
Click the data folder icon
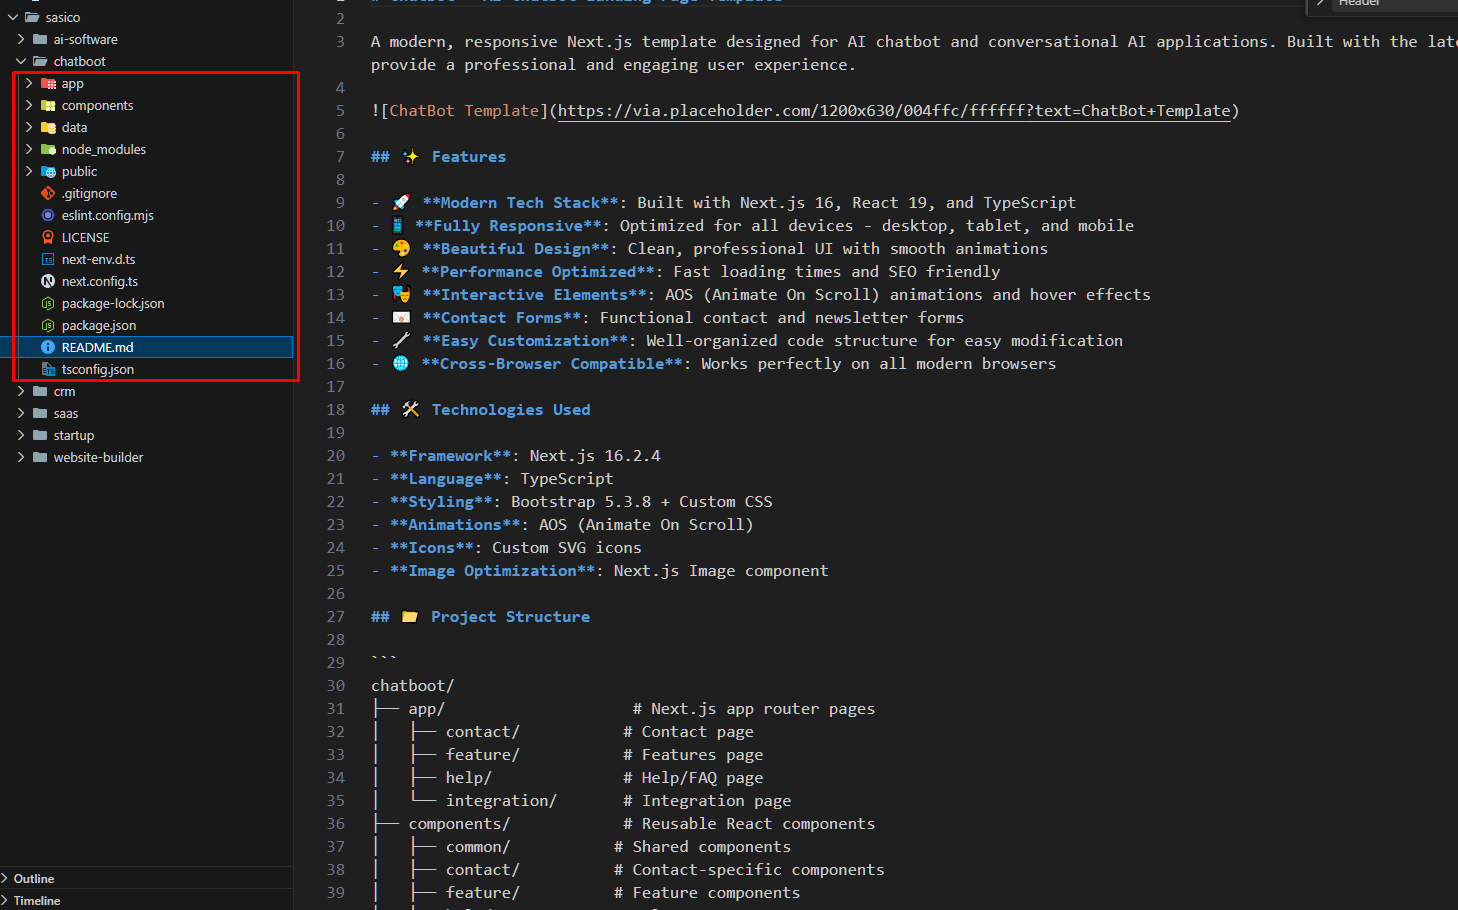(x=48, y=128)
